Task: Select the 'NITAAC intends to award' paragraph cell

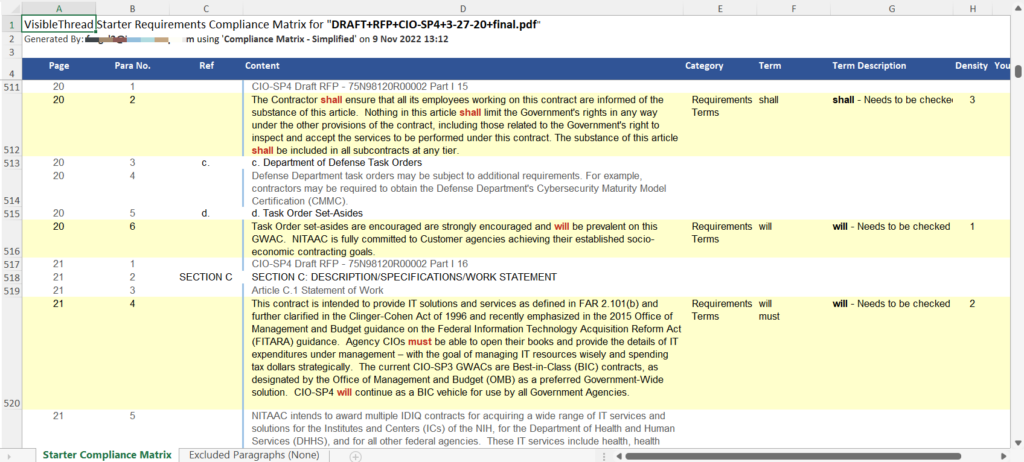Action: point(463,428)
